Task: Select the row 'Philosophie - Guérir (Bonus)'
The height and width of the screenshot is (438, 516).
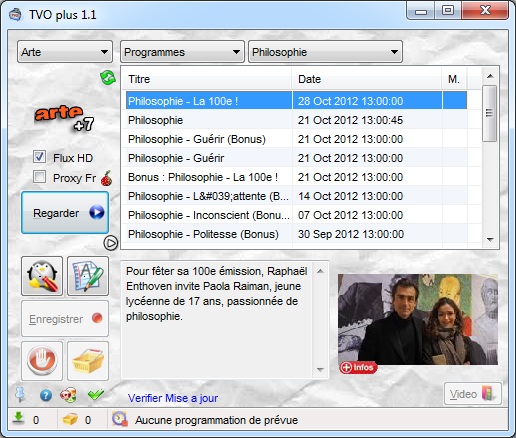Action: [x=296, y=139]
